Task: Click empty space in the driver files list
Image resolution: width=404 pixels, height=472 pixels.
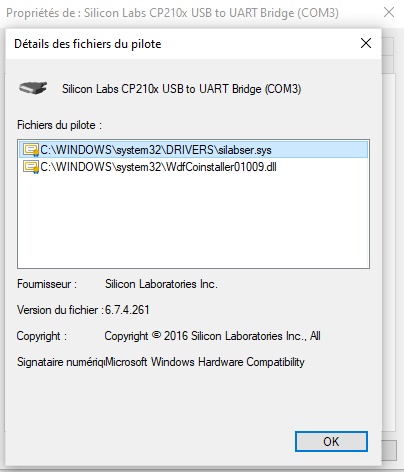Action: [x=193, y=220]
